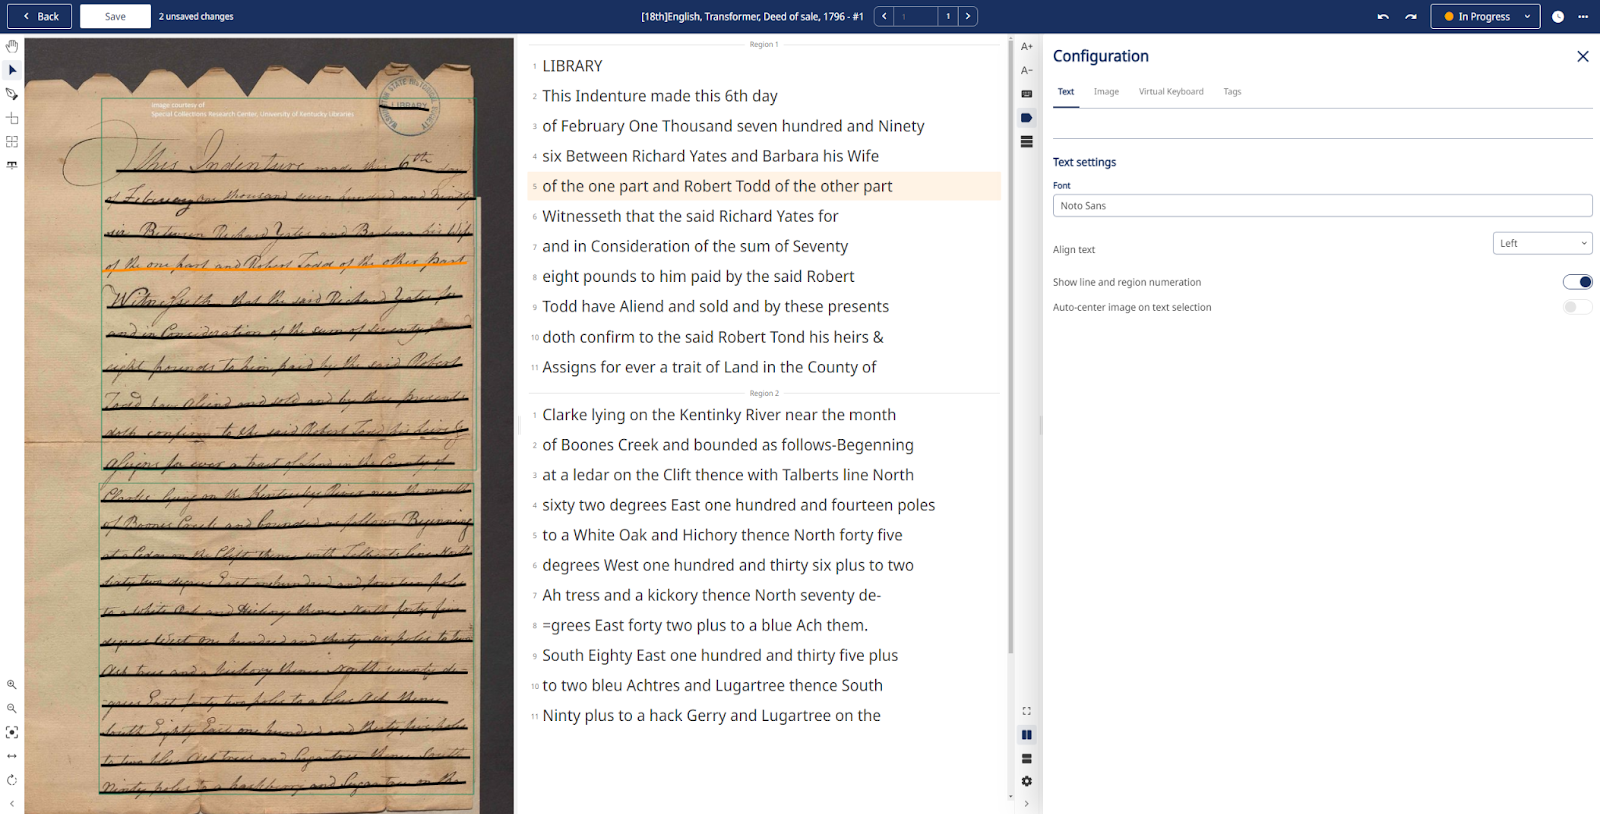
Task: Click the Save button
Action: coord(115,16)
